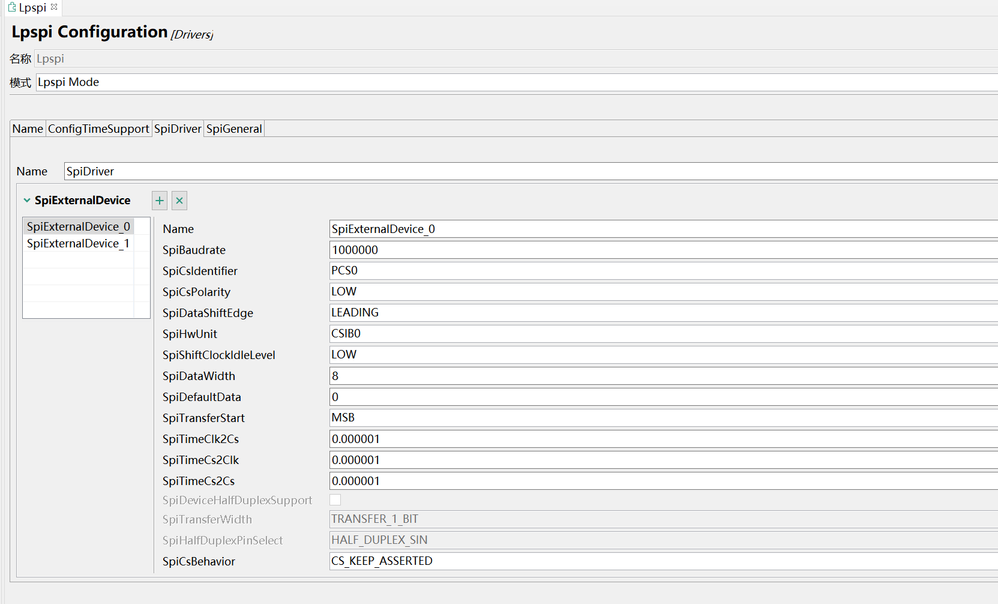The width and height of the screenshot is (998, 604).
Task: Toggle SpiDeviceHalfDuplexSupport checkbox
Action: tap(336, 500)
